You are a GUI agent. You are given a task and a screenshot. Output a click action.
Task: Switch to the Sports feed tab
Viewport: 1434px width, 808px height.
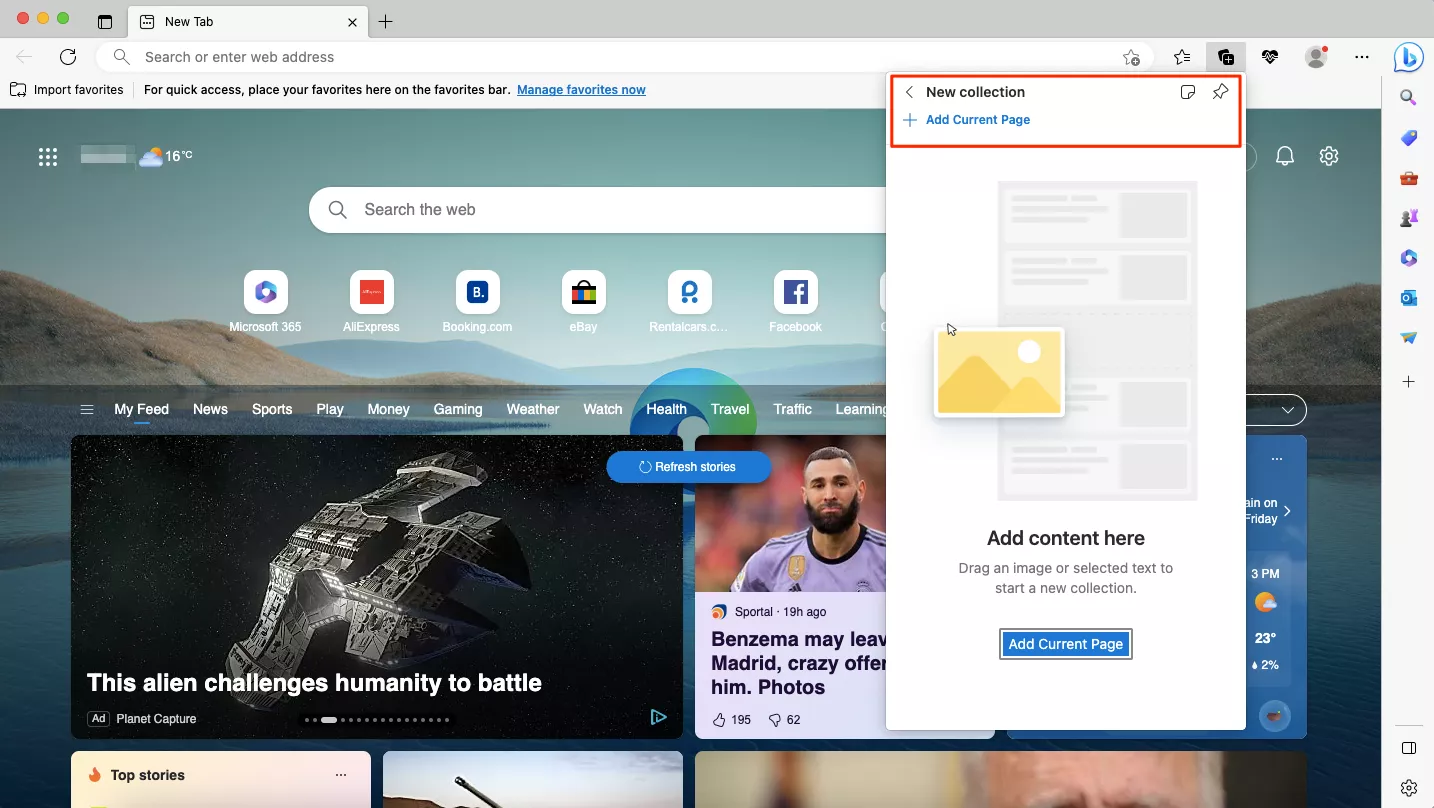coord(272,409)
